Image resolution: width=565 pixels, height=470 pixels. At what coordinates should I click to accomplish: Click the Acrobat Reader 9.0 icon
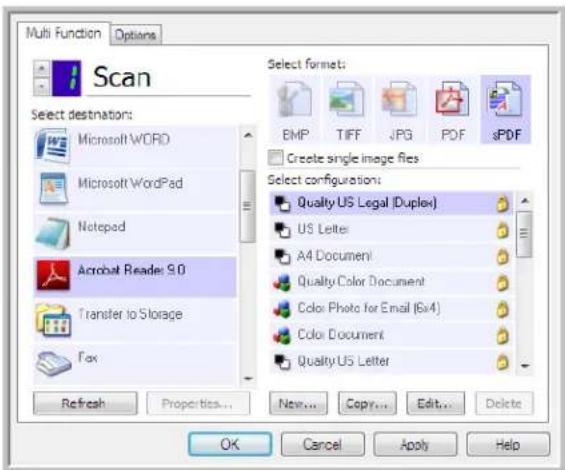click(x=53, y=275)
